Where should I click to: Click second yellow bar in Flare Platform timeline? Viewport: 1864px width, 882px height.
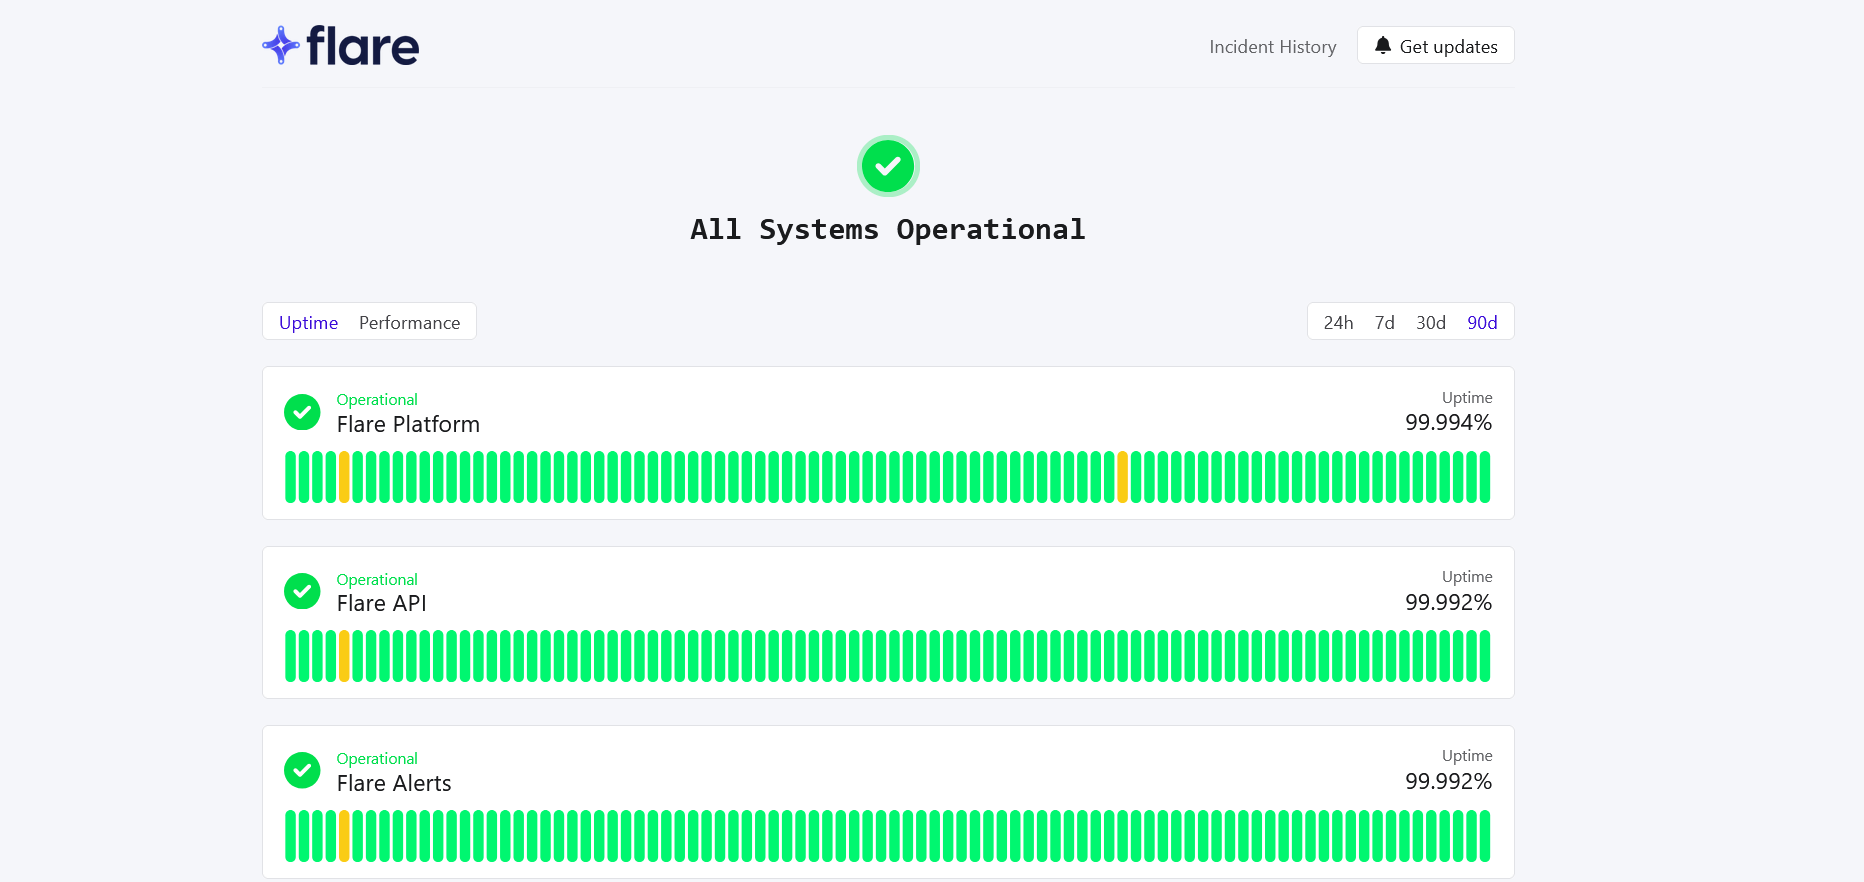1123,477
